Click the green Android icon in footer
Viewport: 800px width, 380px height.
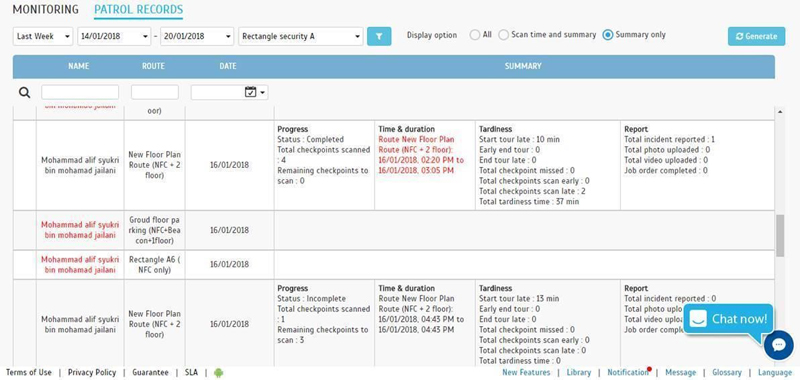pyautogui.click(x=218, y=372)
